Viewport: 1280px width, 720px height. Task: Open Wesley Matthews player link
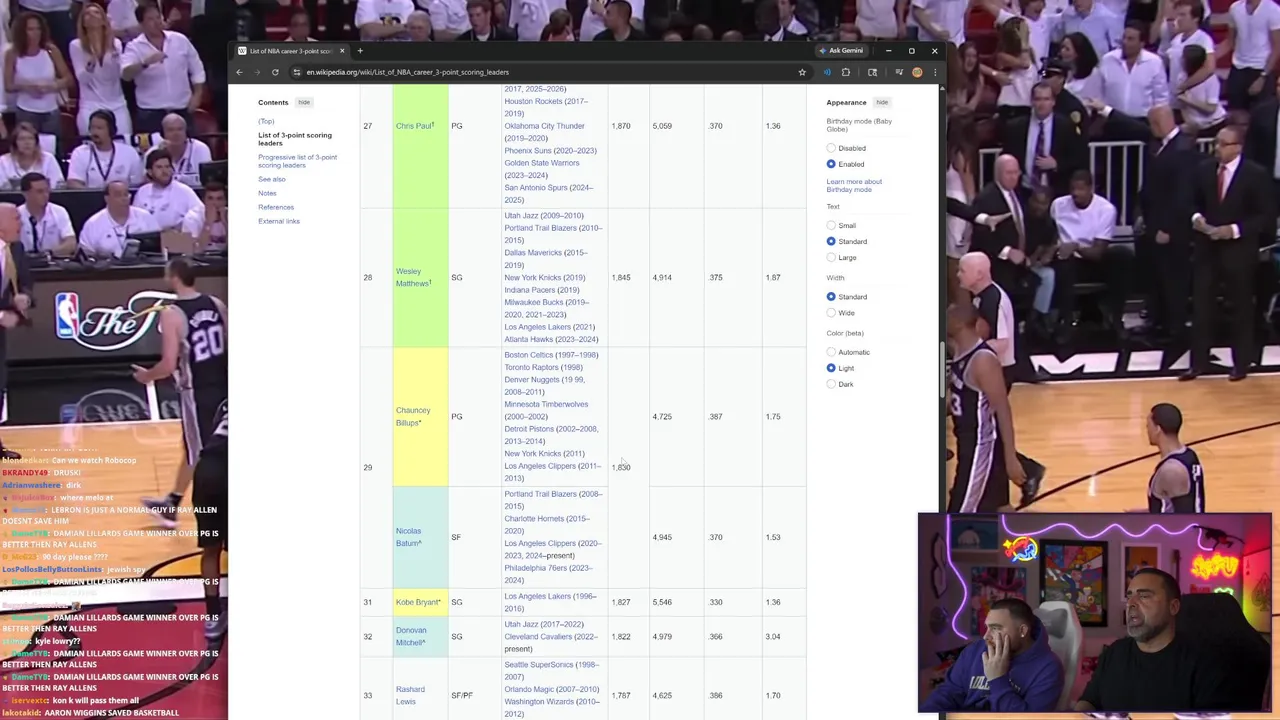[412, 277]
